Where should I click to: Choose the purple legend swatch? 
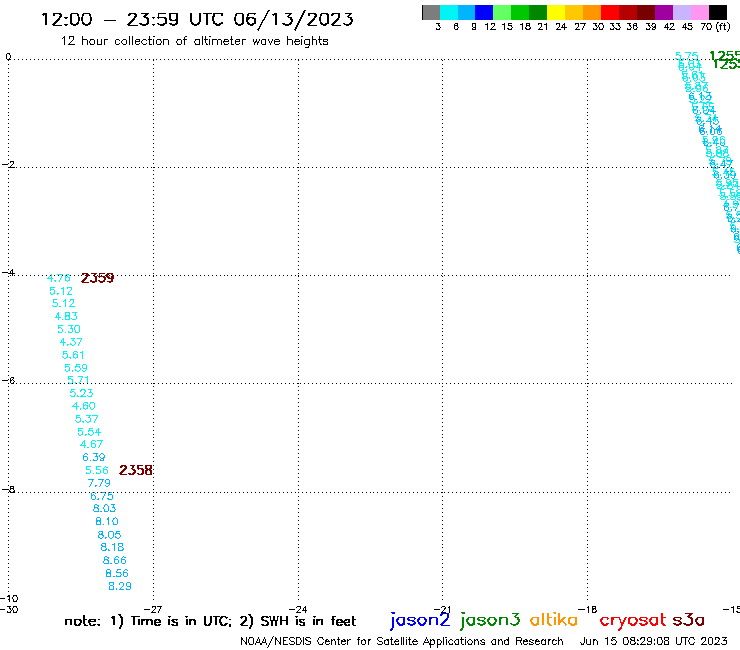(664, 12)
